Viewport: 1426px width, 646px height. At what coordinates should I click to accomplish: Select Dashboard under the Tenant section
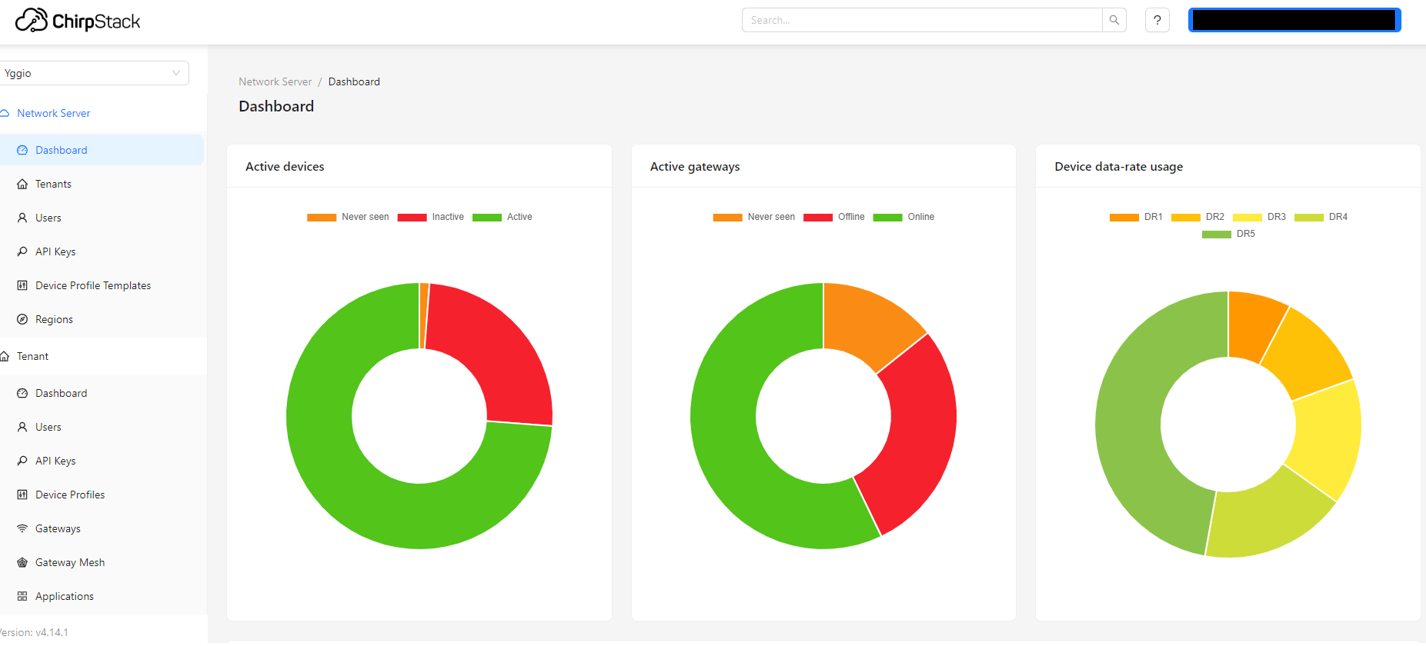pos(60,393)
